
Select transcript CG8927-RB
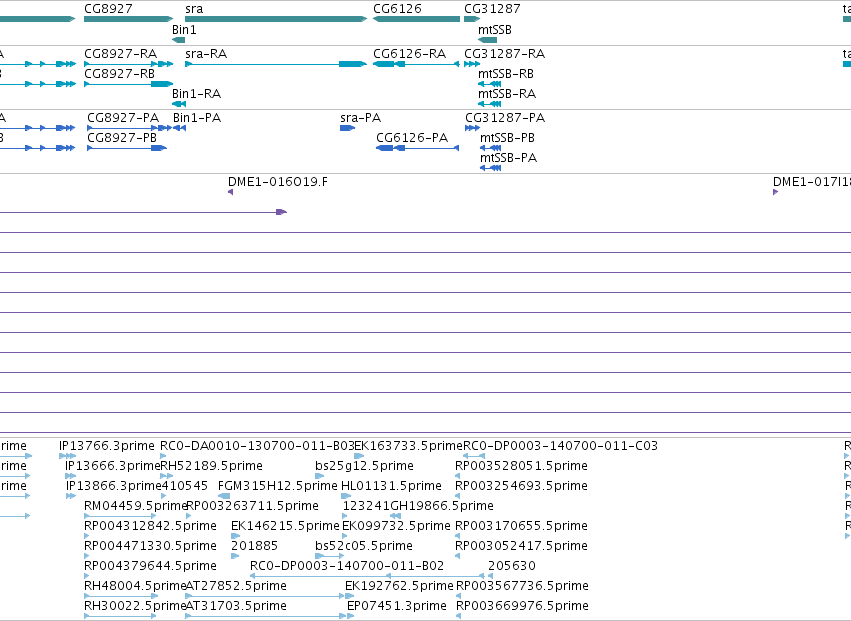(x=129, y=84)
